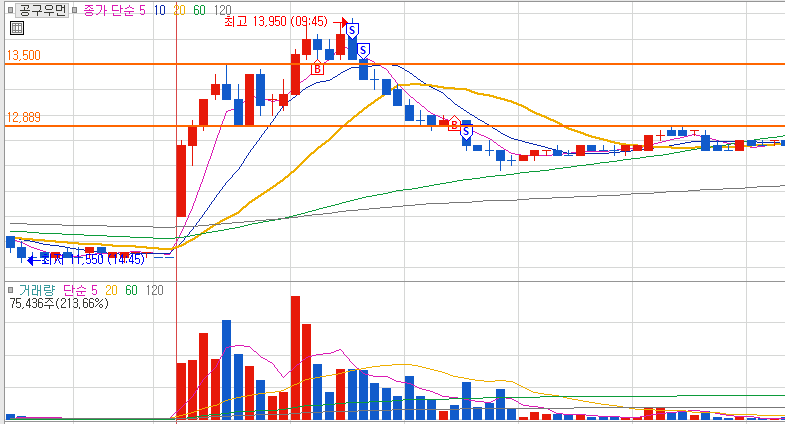This screenshot has height=424, width=785.
Task: Click the tallest red volume bar
Action: 295,357
